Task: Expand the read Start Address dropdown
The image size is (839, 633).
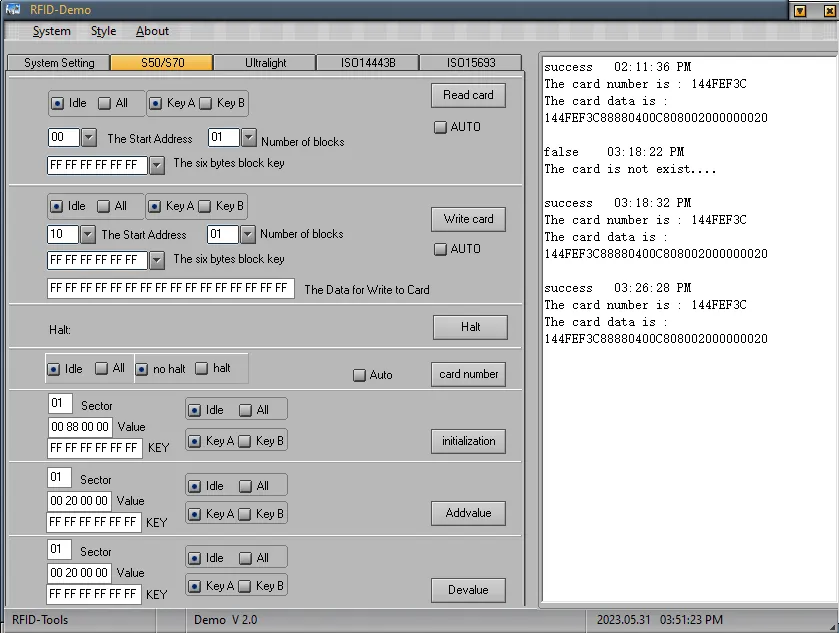Action: 89,138
